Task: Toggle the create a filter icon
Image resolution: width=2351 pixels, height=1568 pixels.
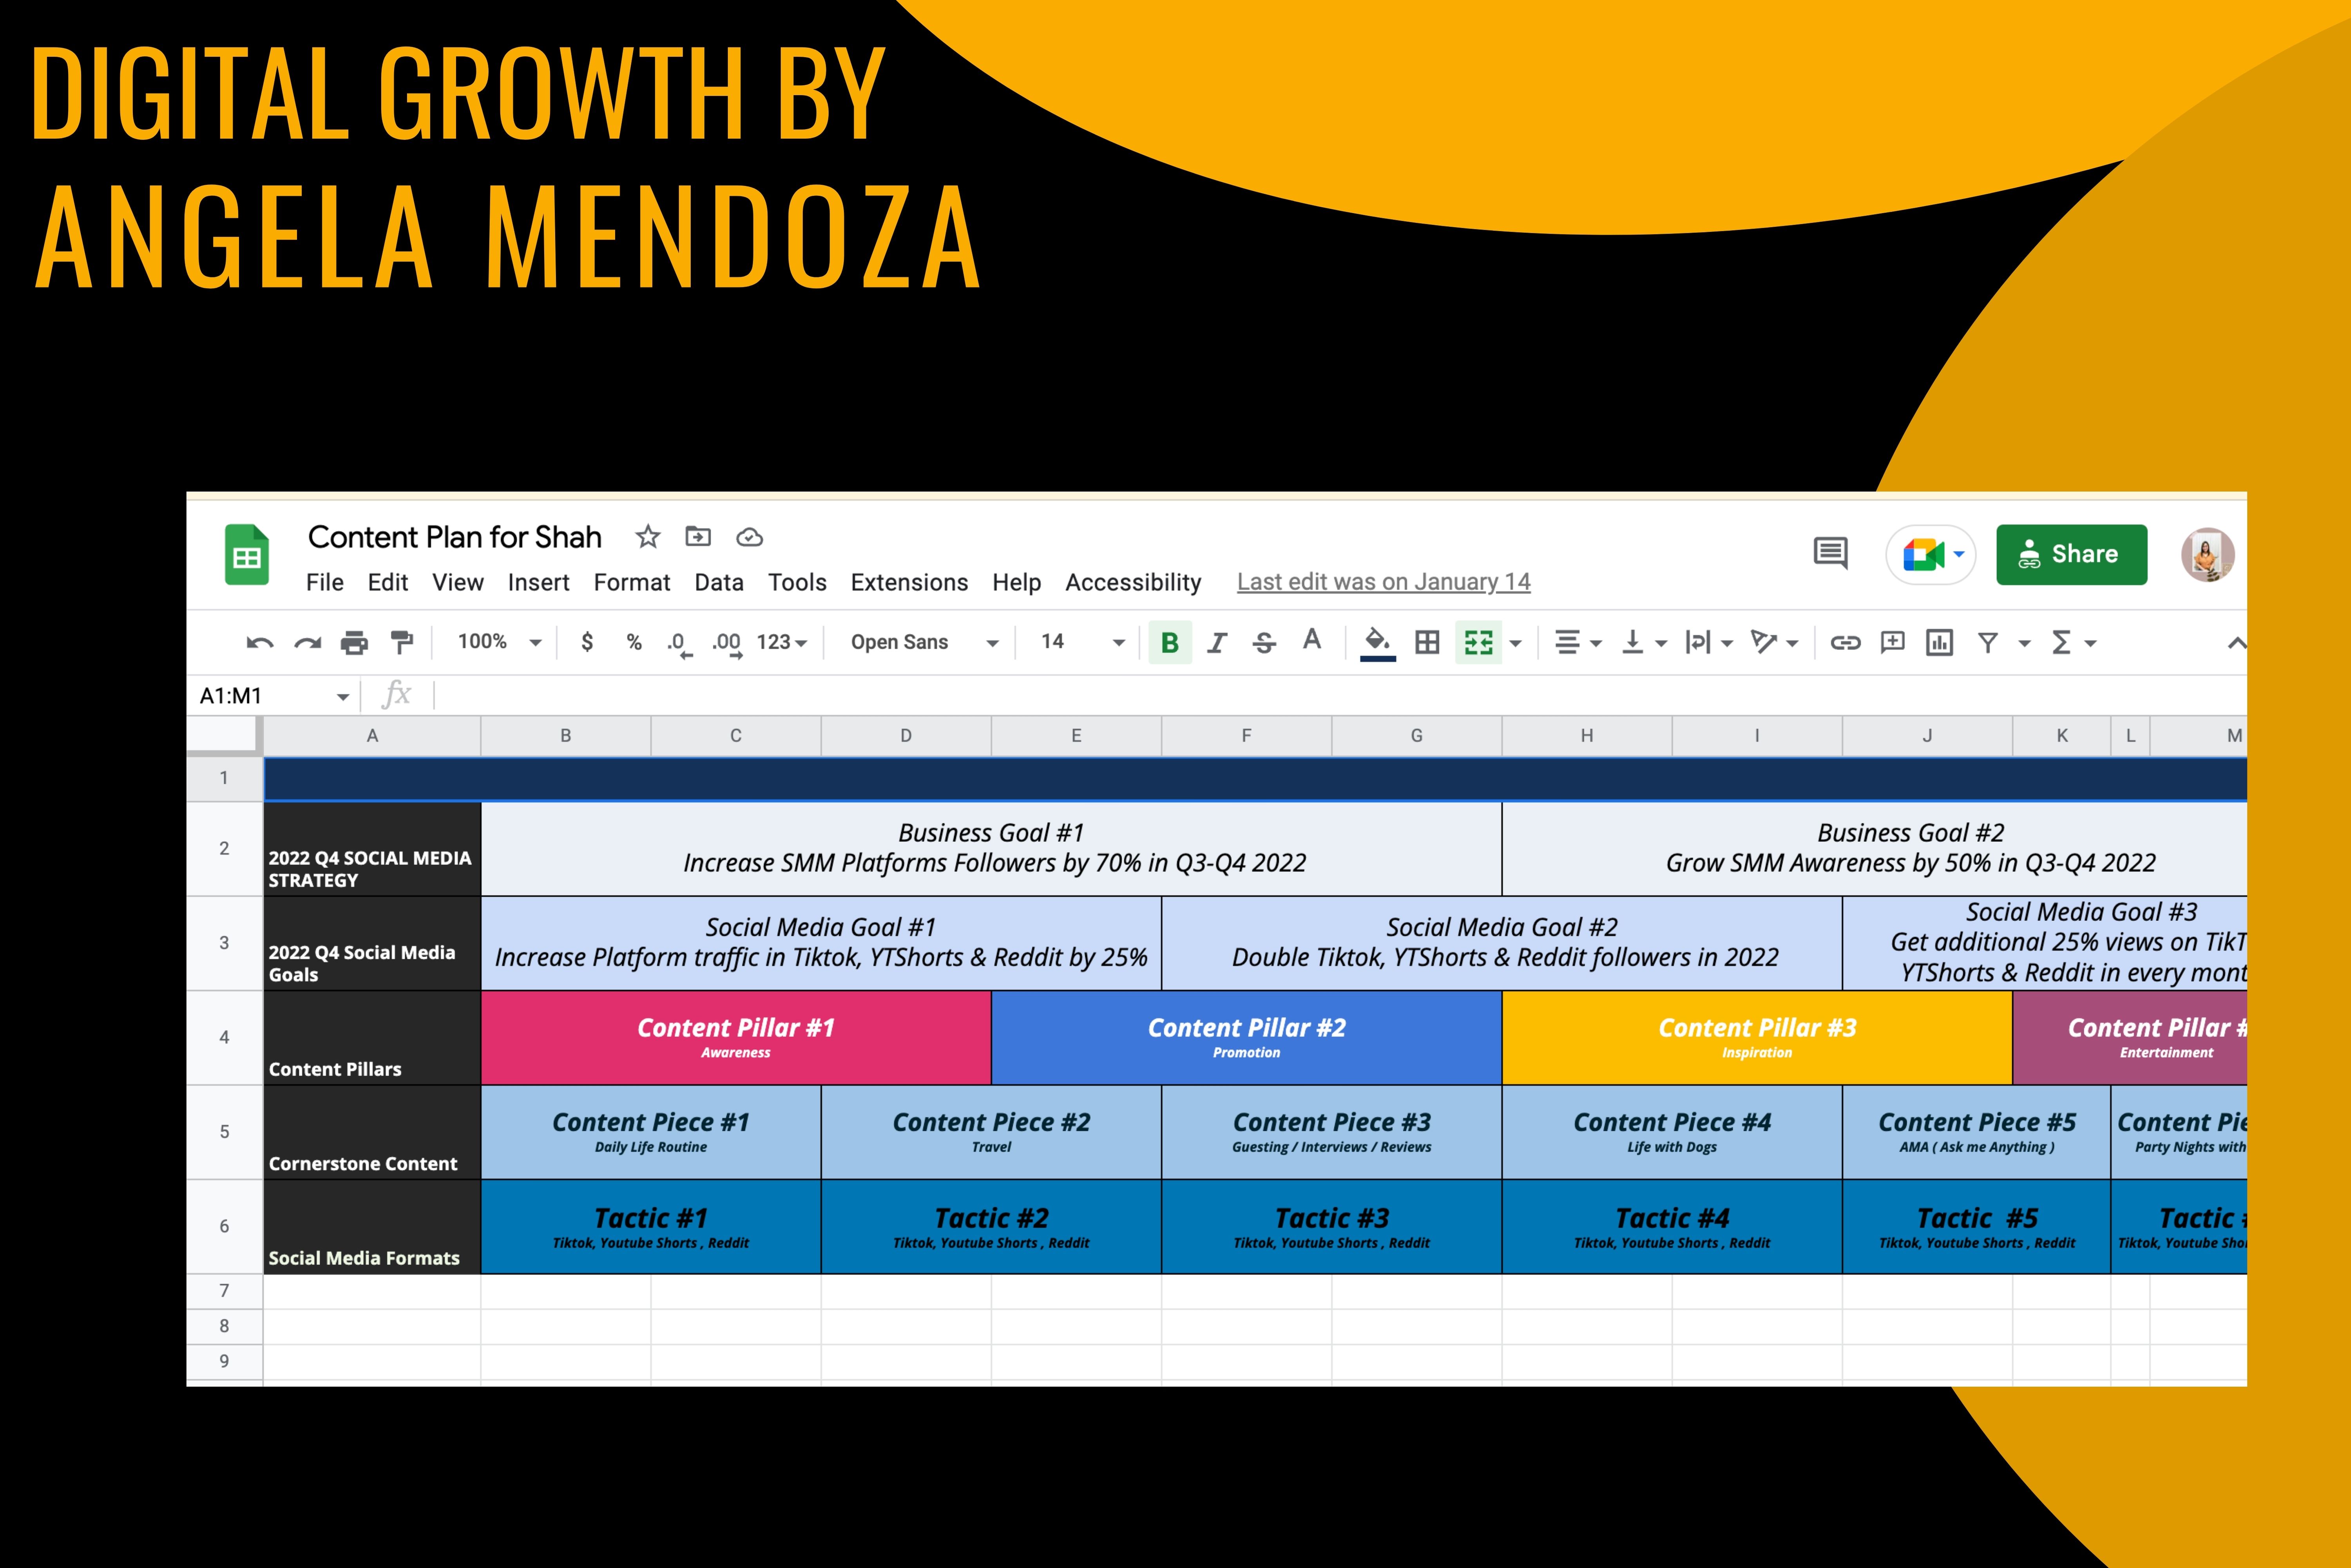Action: pos(1988,642)
